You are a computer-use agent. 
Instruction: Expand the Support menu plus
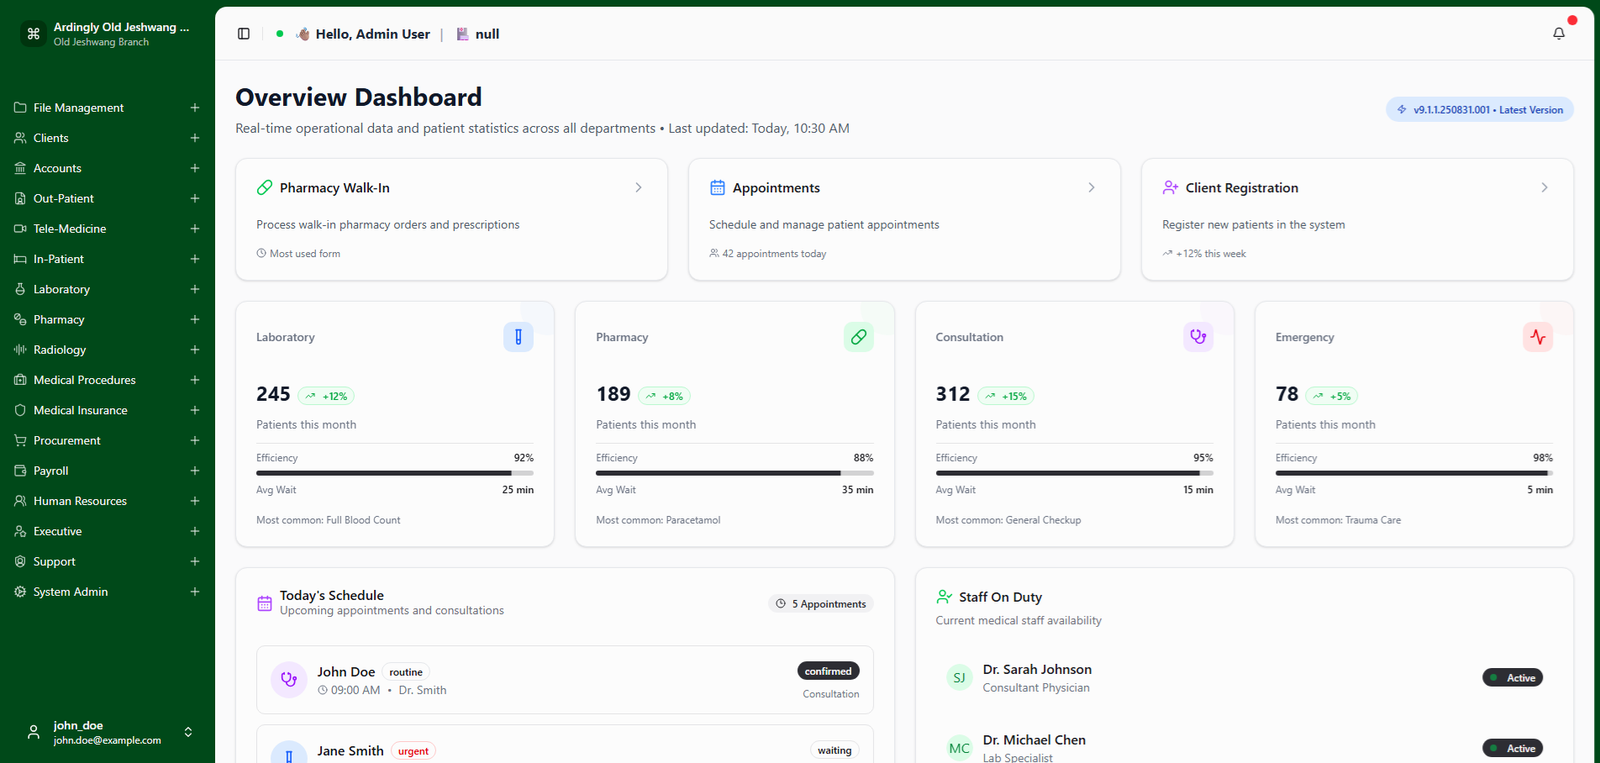(195, 561)
